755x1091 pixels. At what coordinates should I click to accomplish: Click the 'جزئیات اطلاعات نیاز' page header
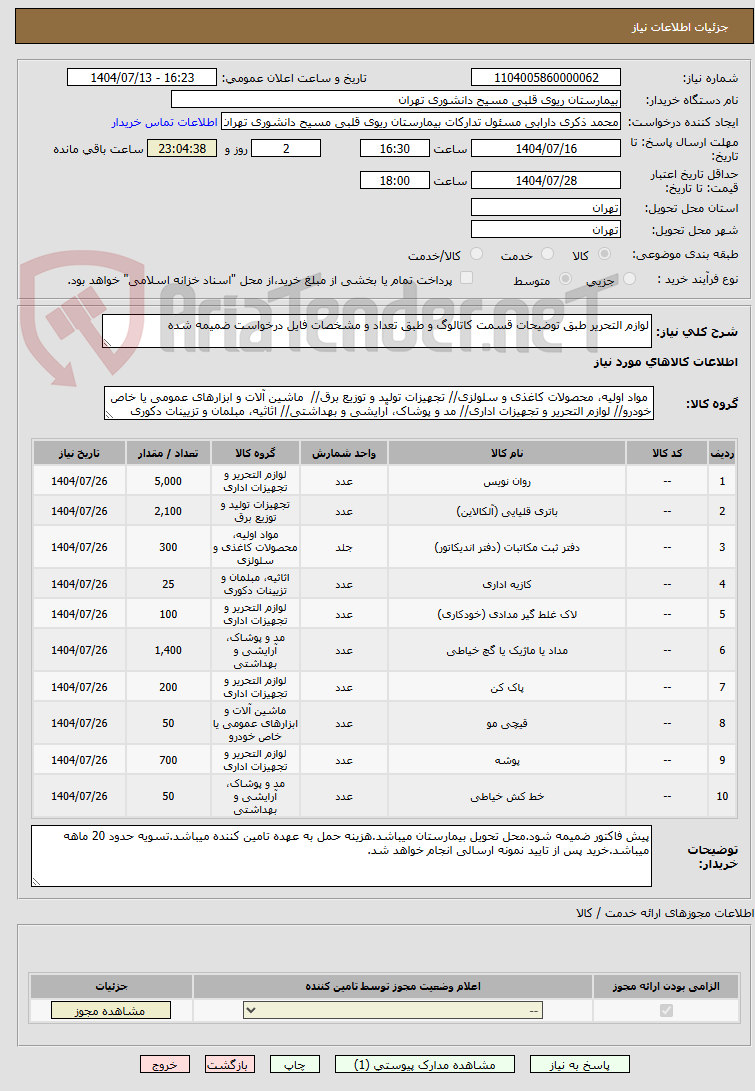tap(680, 27)
